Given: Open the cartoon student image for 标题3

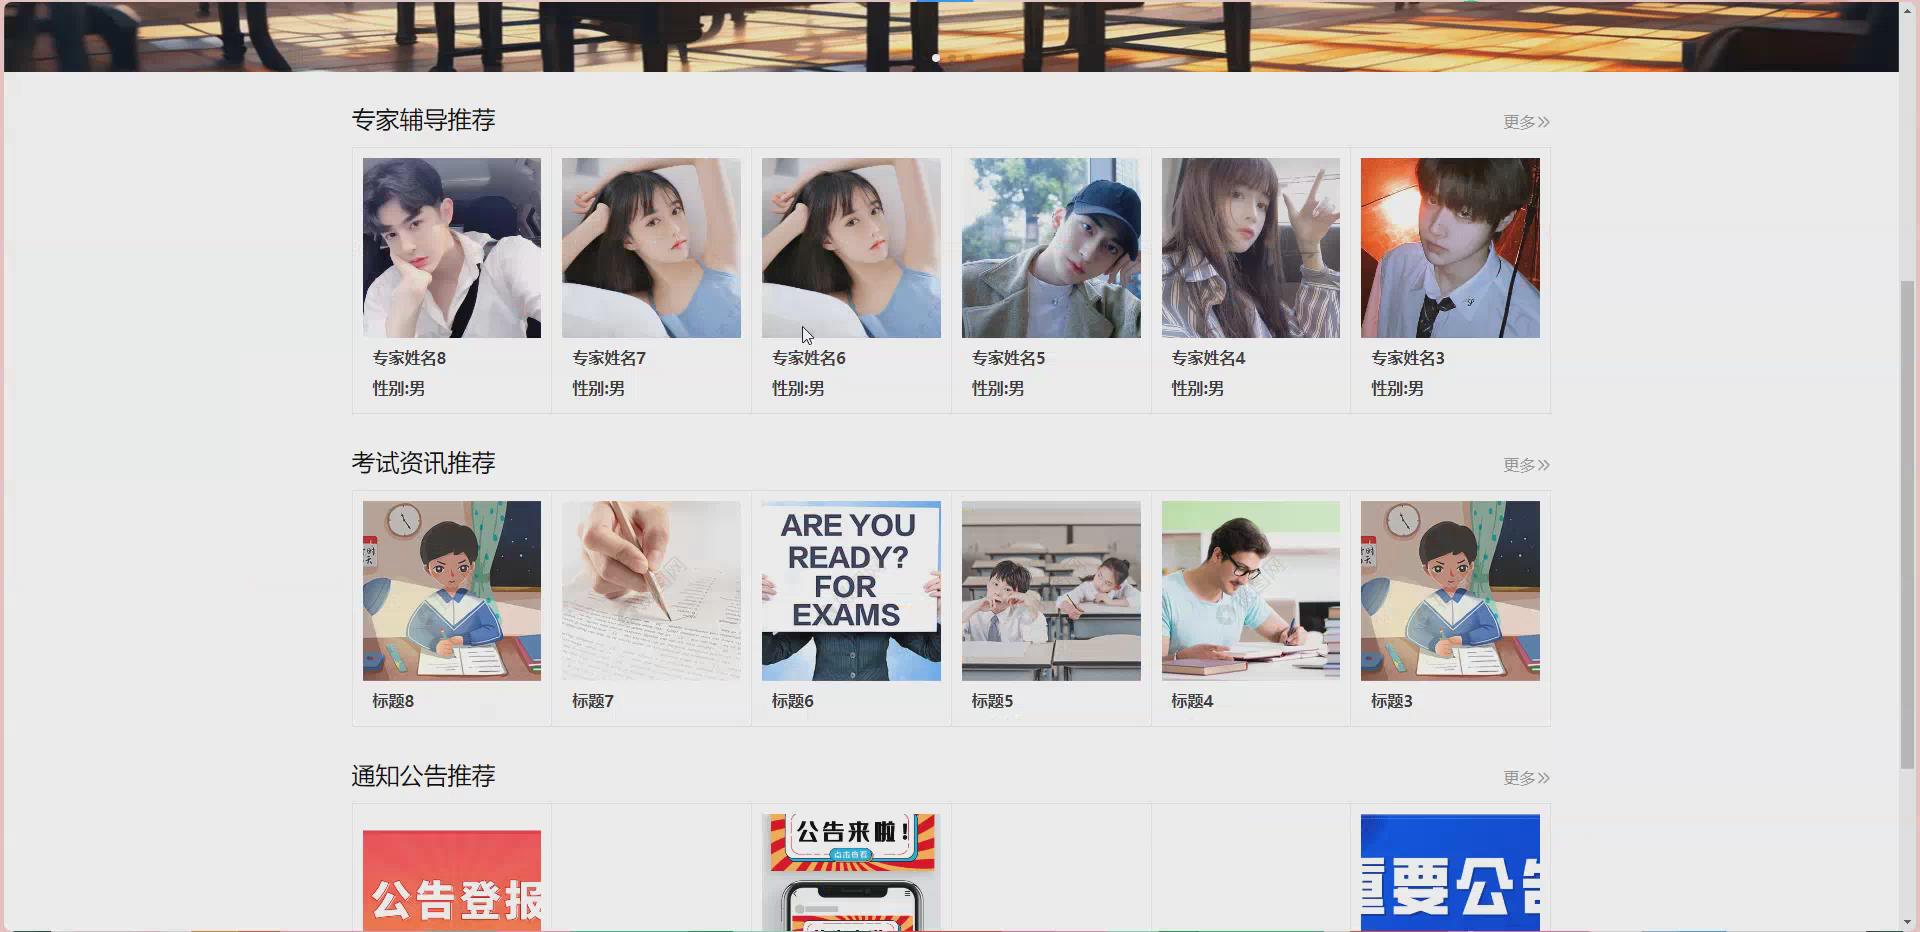Looking at the screenshot, I should [1450, 591].
